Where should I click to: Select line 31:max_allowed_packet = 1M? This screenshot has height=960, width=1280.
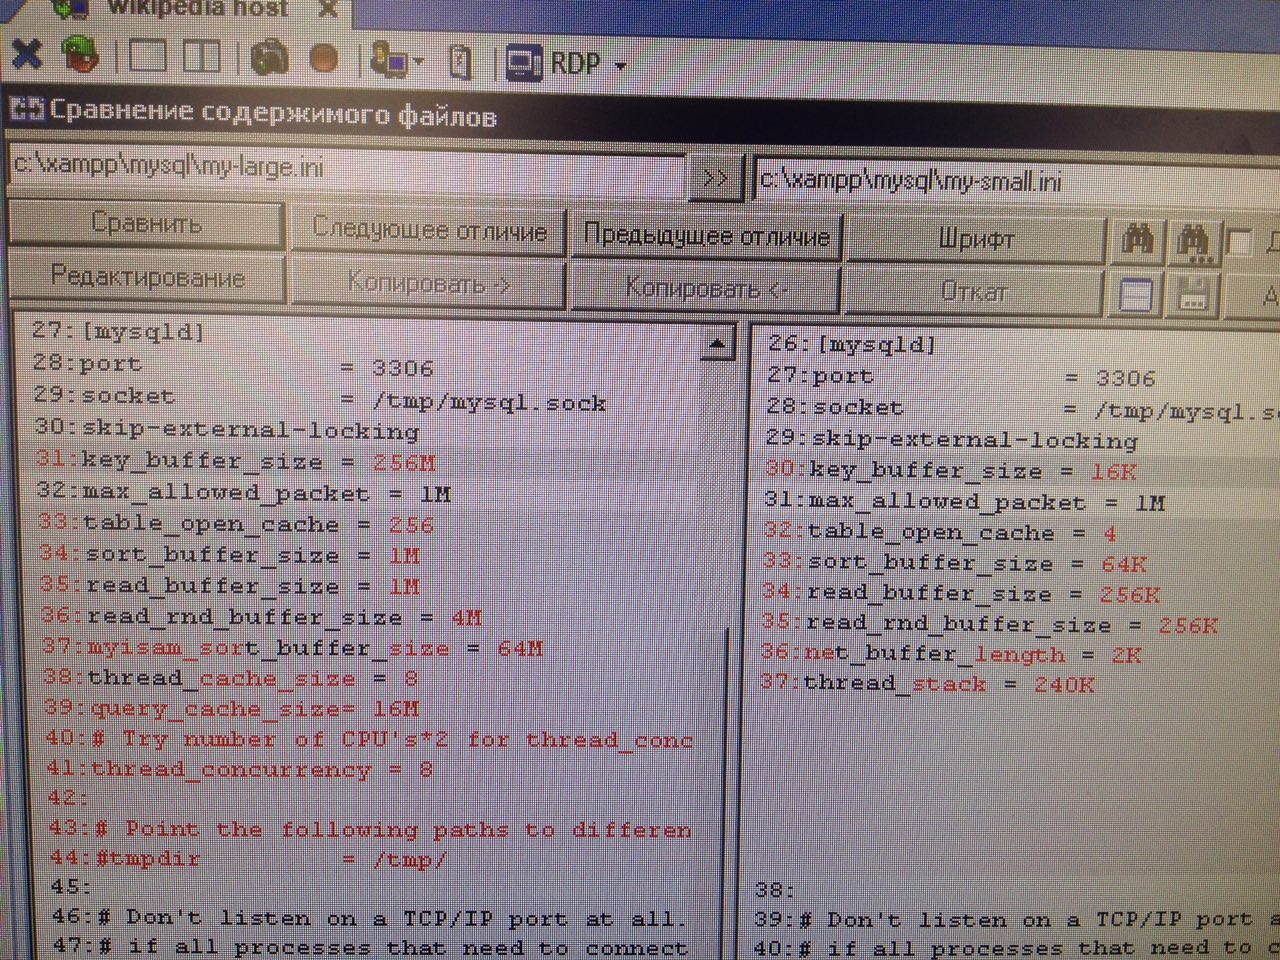tap(965, 502)
